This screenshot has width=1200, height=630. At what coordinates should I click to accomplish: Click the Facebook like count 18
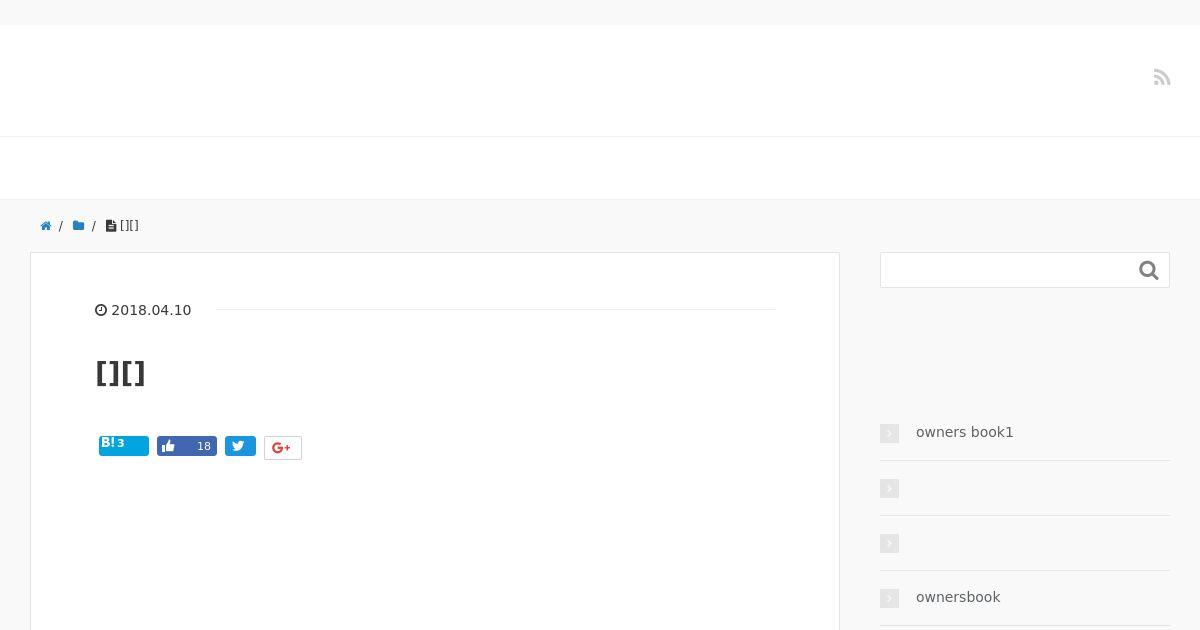pyautogui.click(x=204, y=446)
